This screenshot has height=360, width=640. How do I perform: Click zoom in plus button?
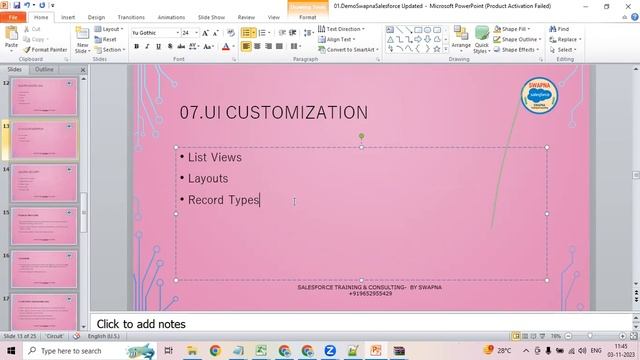tap(622, 336)
